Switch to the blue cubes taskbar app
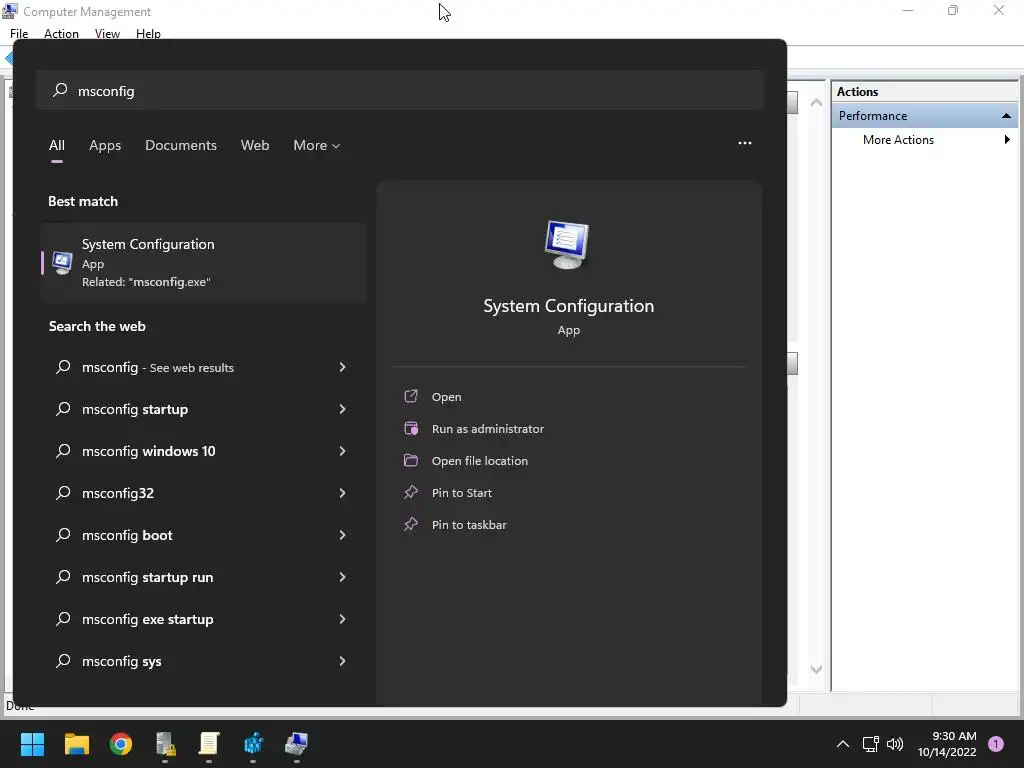 (x=253, y=744)
